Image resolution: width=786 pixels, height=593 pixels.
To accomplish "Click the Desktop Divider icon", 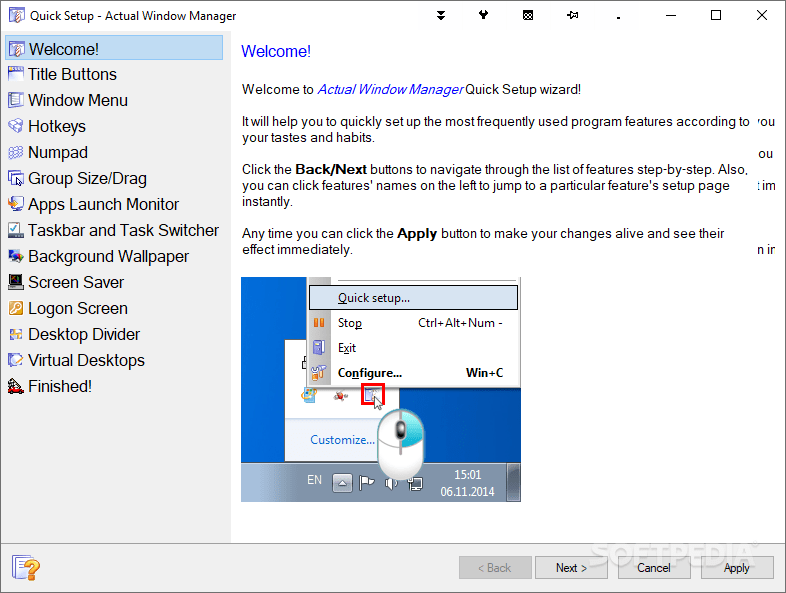I will (x=16, y=334).
